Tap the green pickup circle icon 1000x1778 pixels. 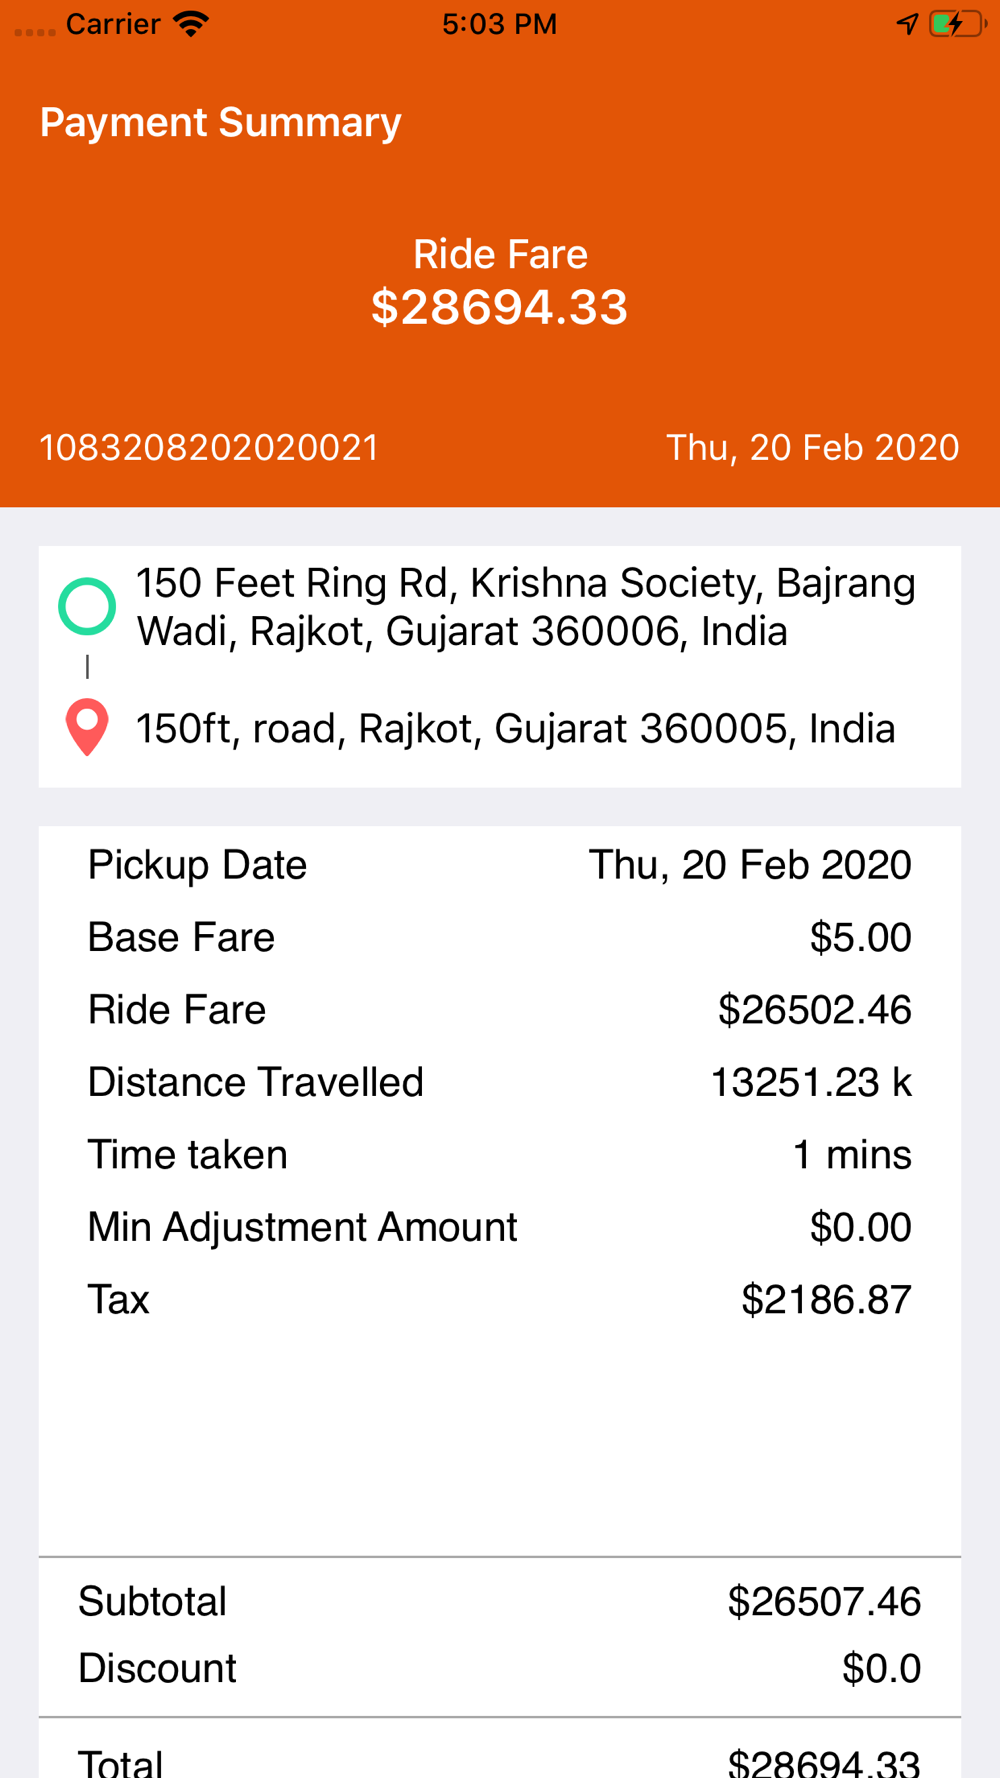pos(87,606)
